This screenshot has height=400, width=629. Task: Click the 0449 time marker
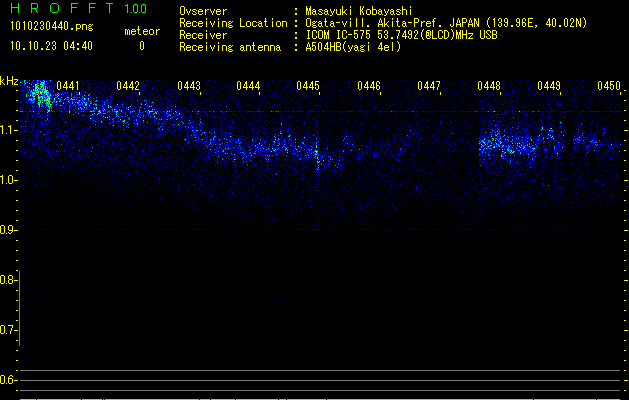[x=549, y=85]
